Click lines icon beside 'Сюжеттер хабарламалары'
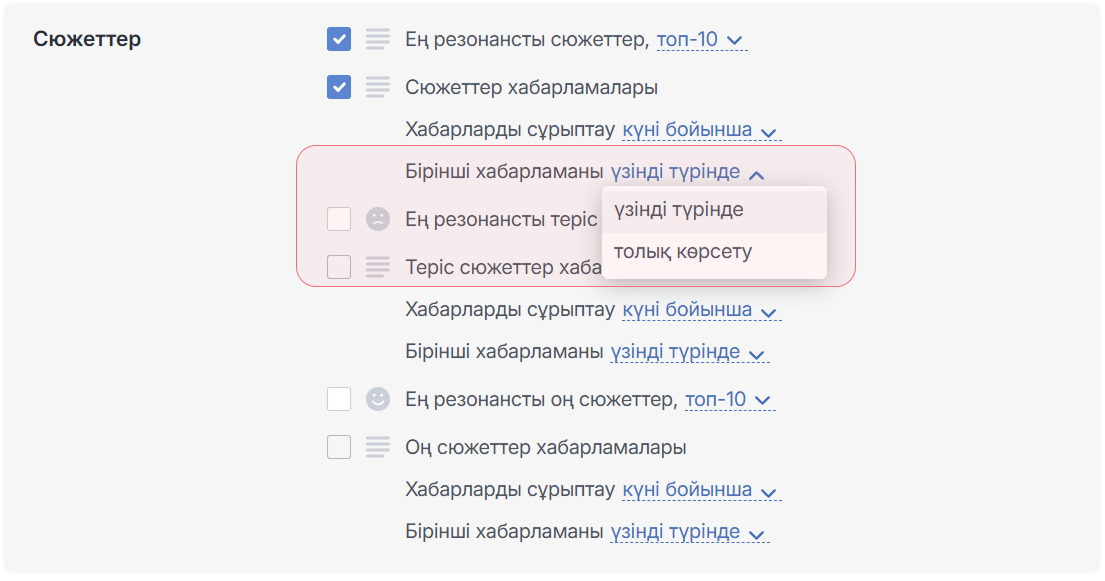1105x581 pixels. tap(377, 87)
